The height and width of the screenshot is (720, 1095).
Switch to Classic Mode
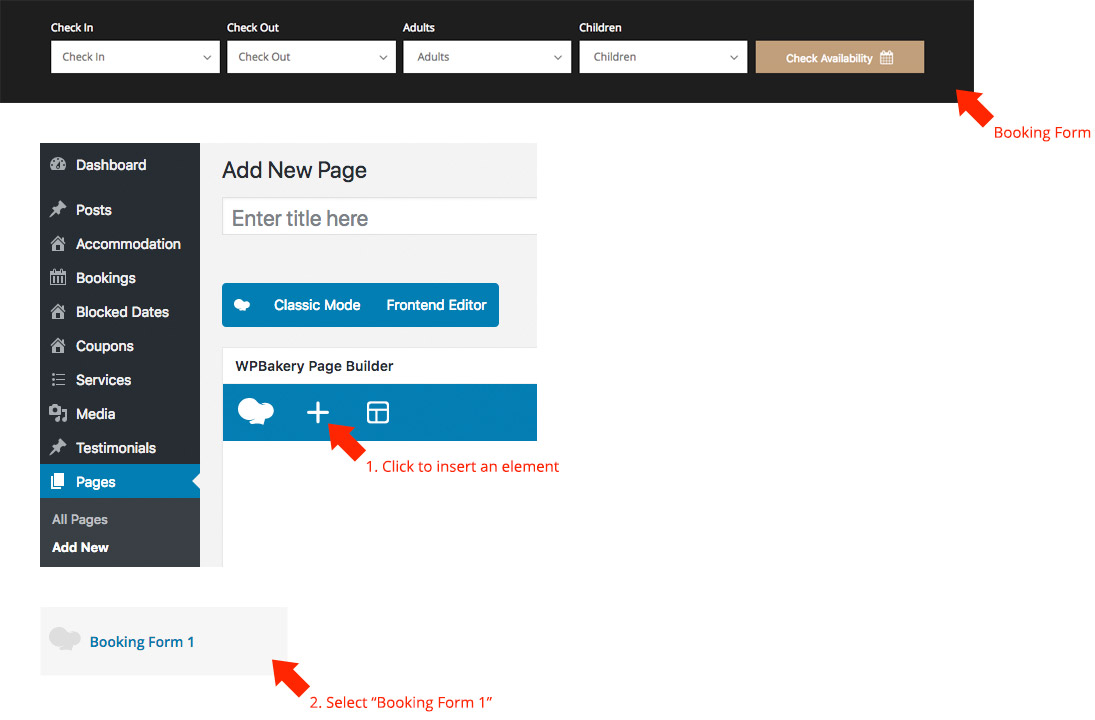point(317,305)
